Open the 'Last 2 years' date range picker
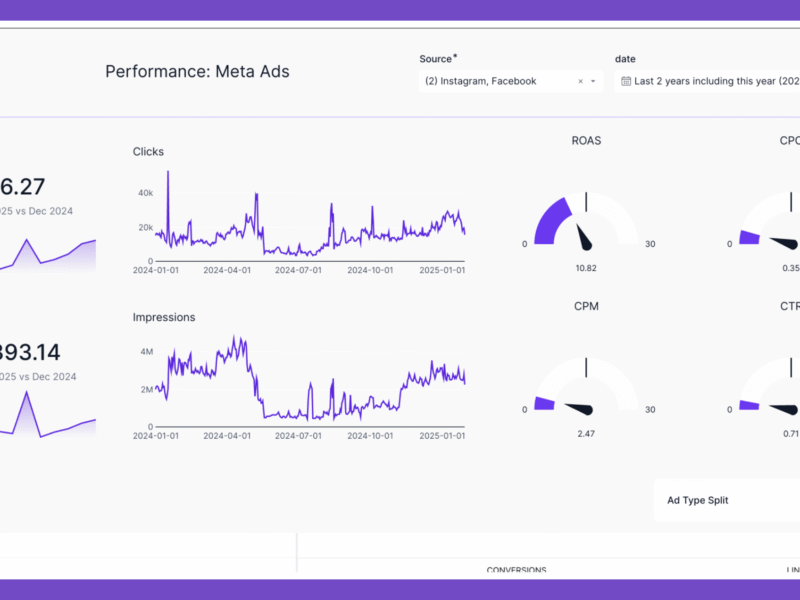 [x=715, y=81]
